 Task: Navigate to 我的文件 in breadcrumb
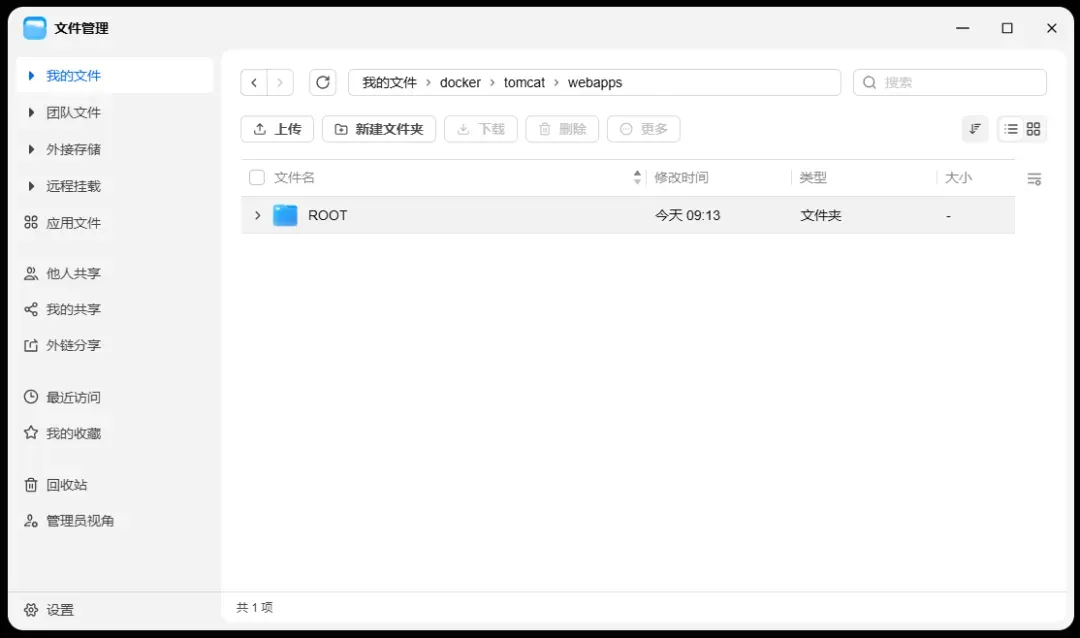coord(390,83)
